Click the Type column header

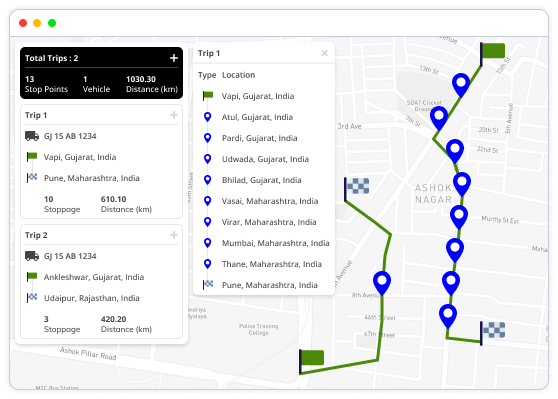tap(207, 75)
